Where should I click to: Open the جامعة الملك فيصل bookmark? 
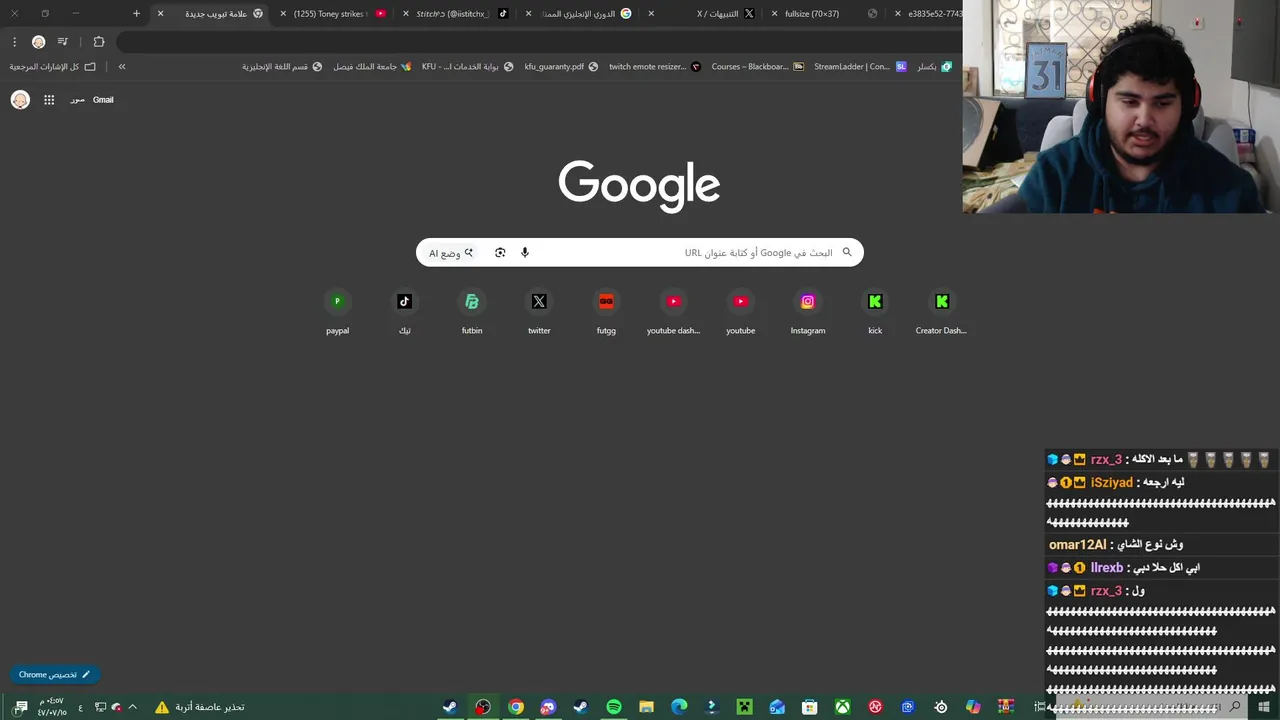tap(372, 67)
